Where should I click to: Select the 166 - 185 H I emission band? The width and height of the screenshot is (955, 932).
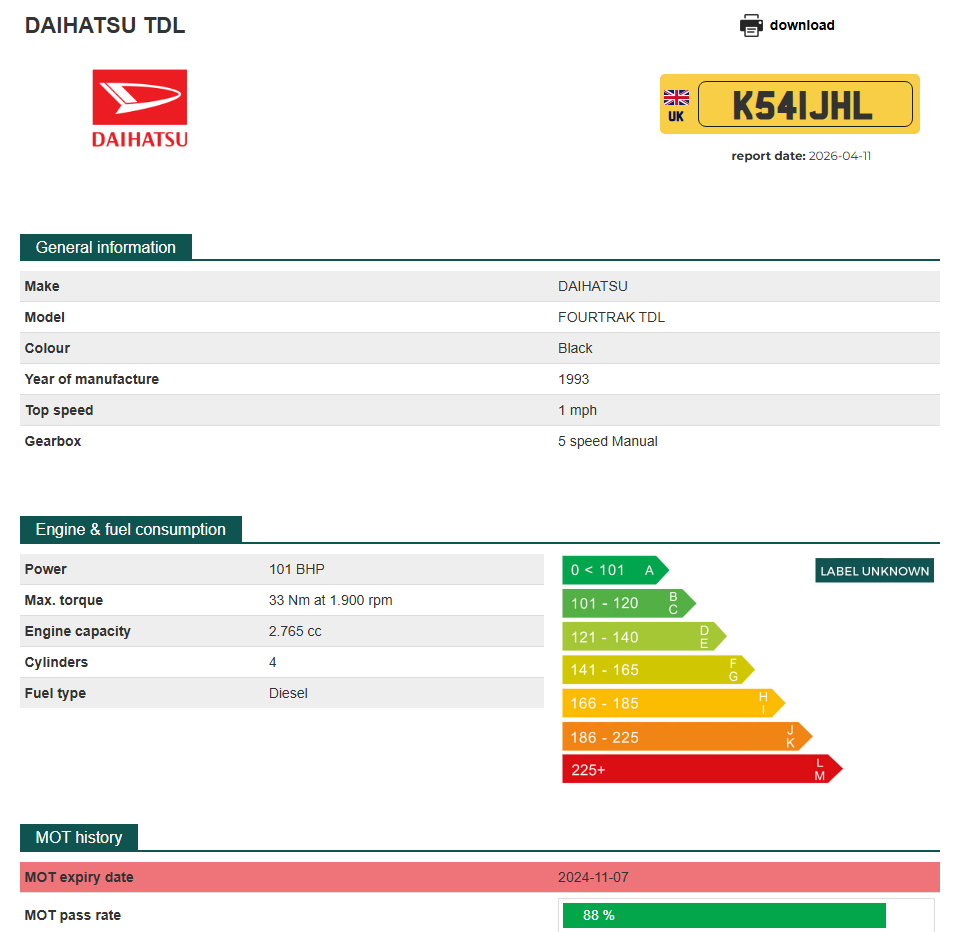coord(673,703)
